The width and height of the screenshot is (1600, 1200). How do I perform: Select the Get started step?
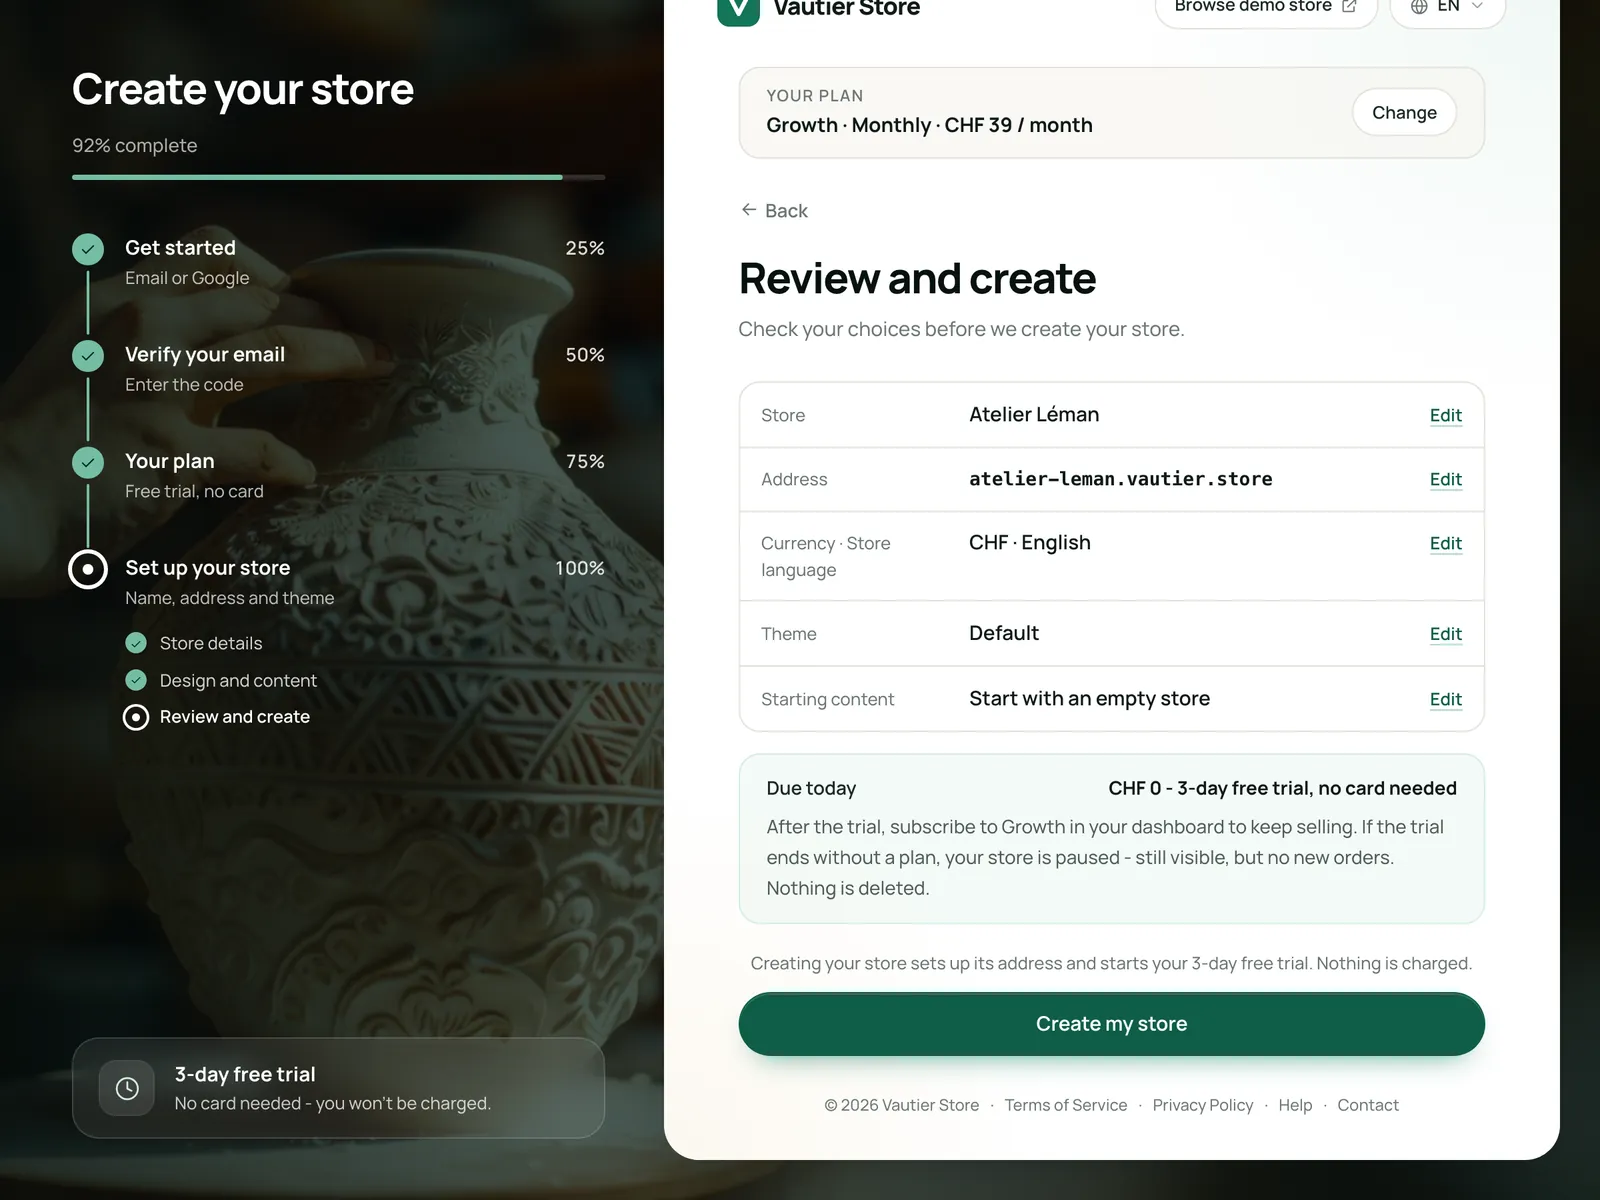tap(338, 262)
